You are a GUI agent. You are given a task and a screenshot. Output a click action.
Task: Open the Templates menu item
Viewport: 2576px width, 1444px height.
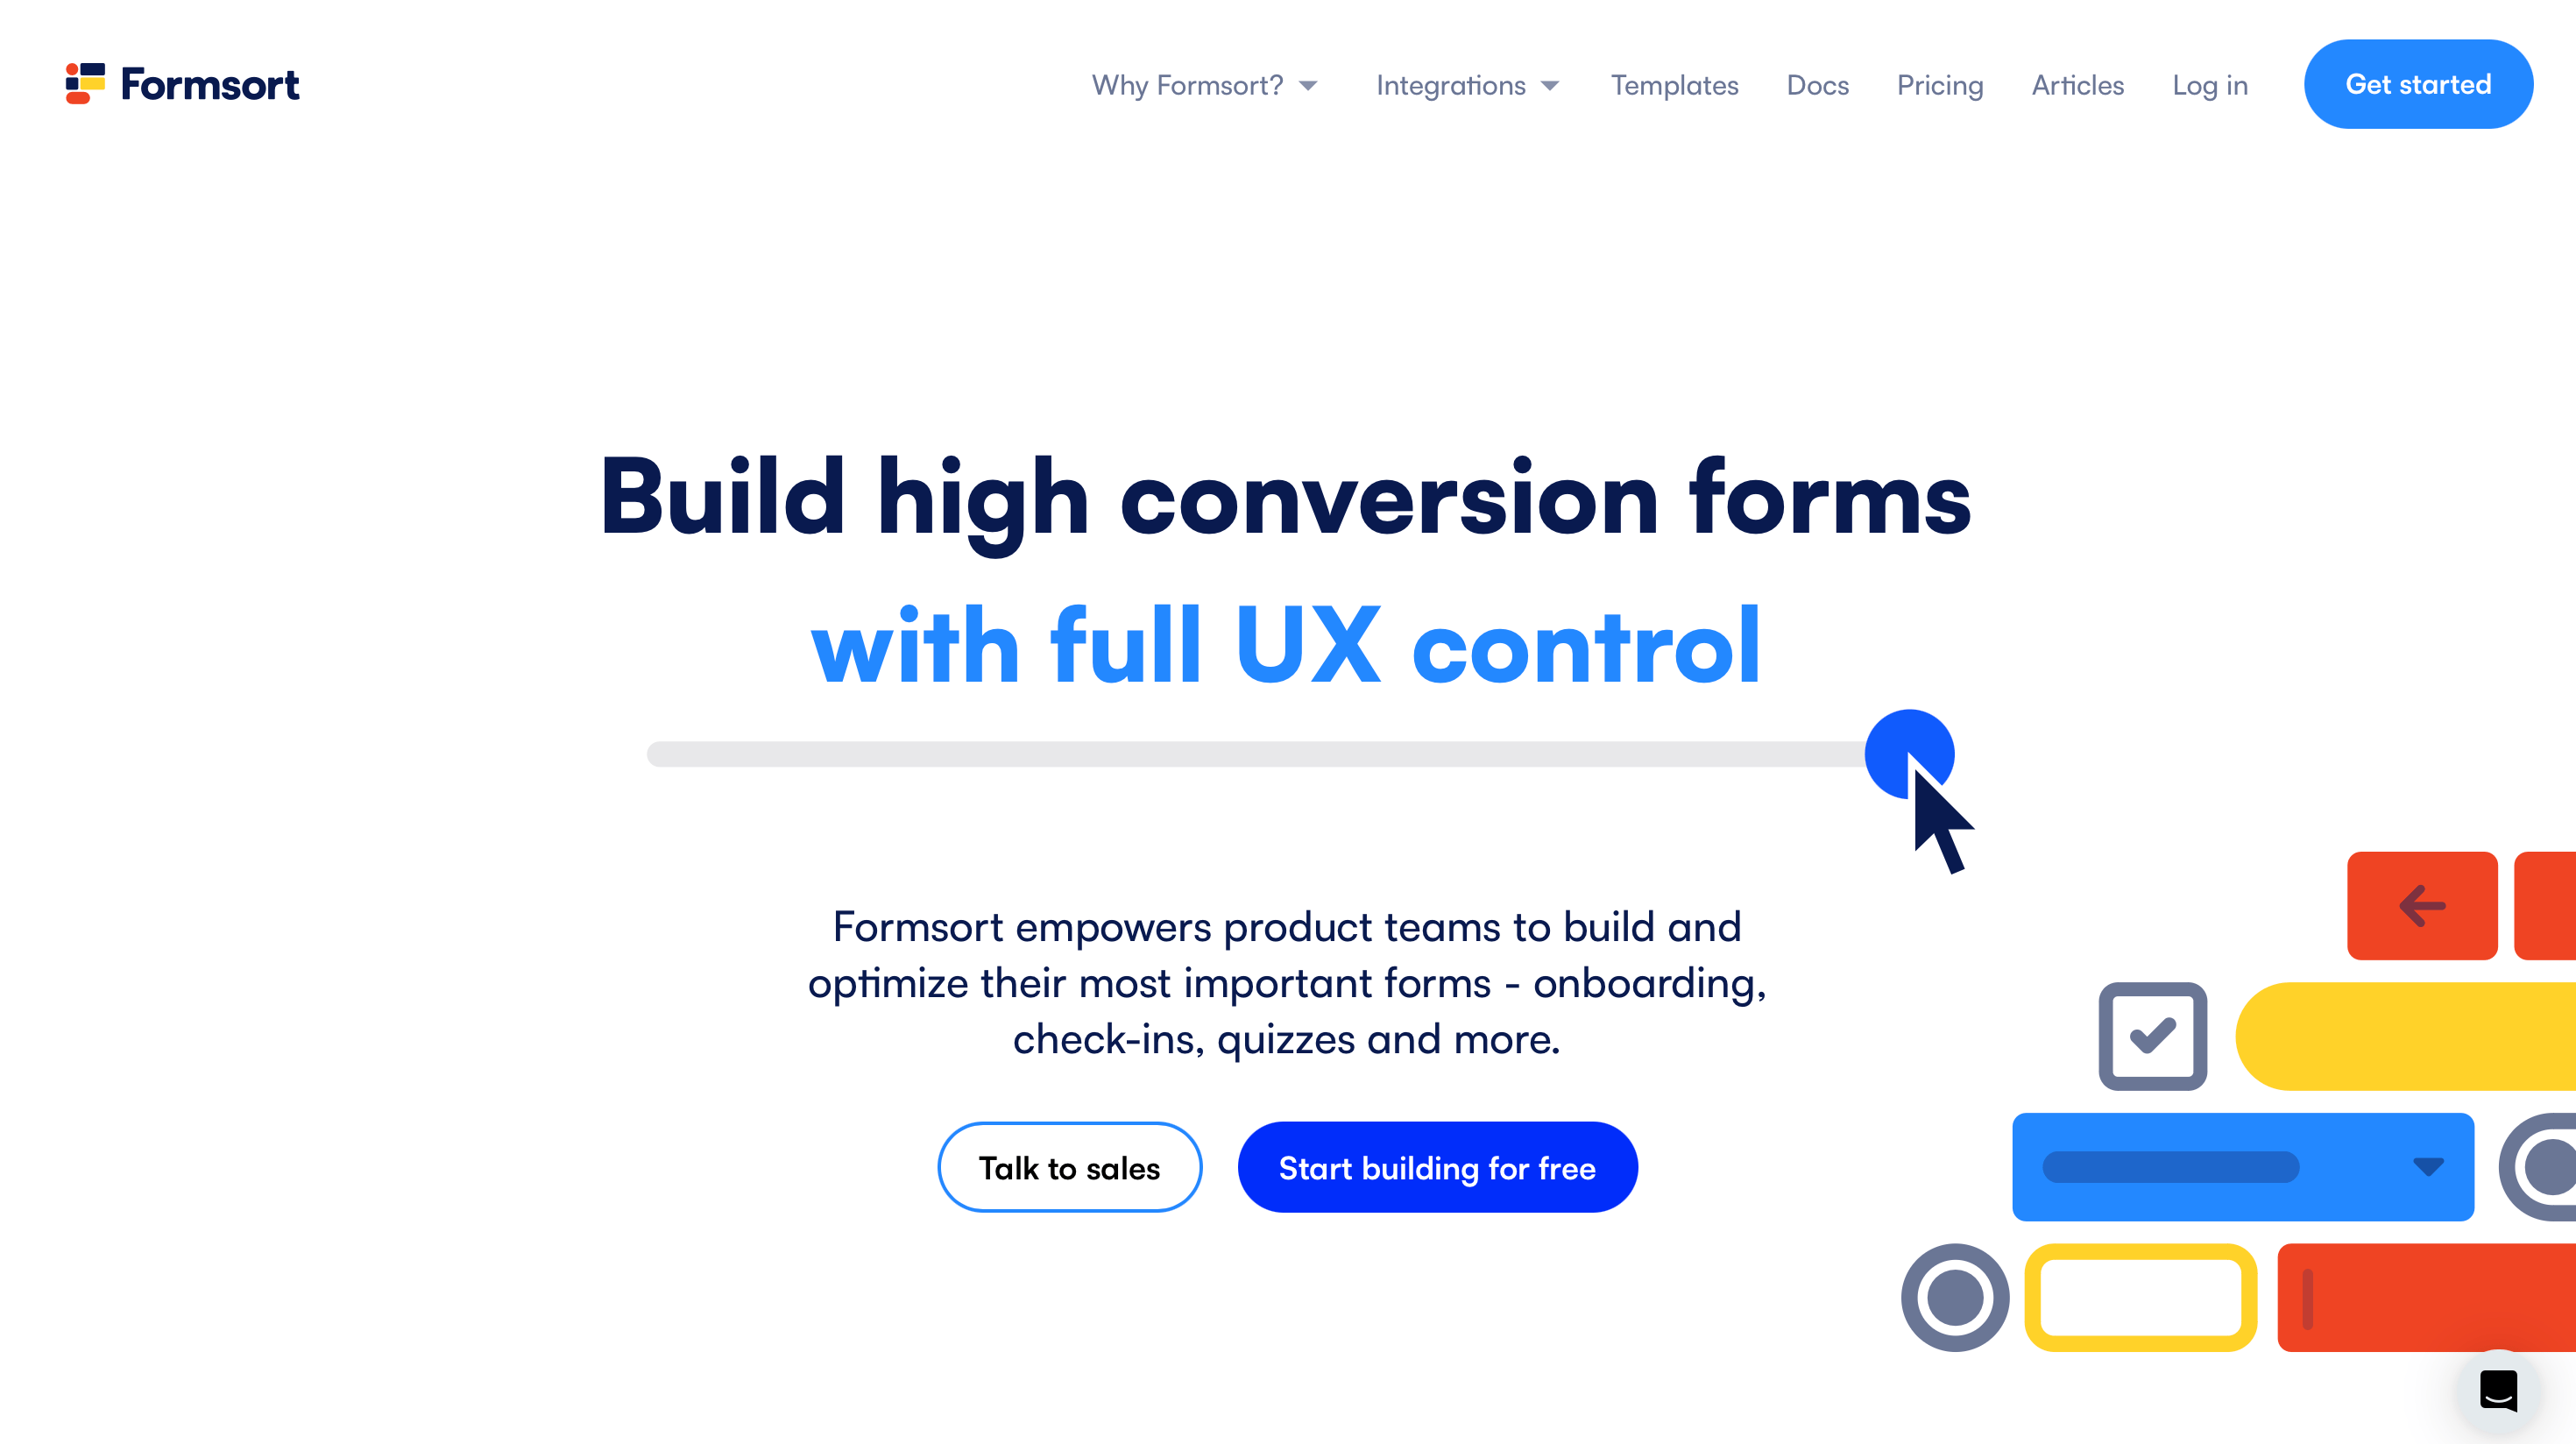(x=1674, y=83)
